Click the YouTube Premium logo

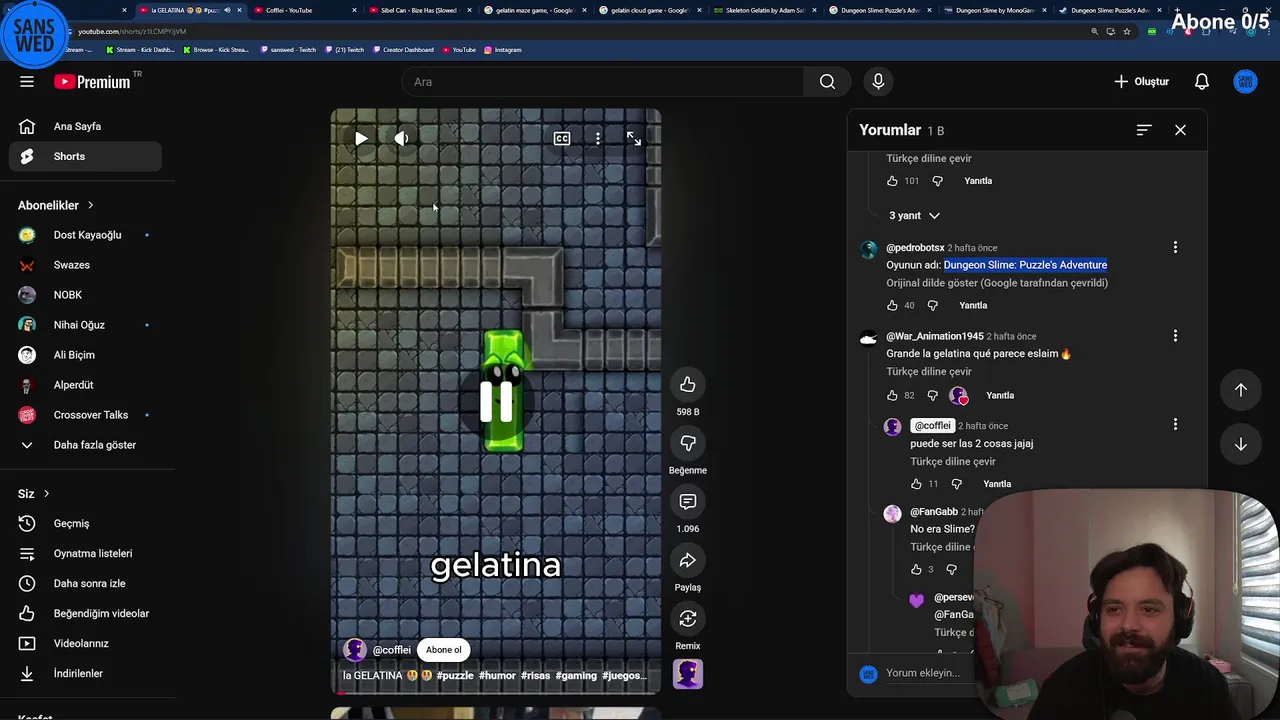(x=92, y=82)
